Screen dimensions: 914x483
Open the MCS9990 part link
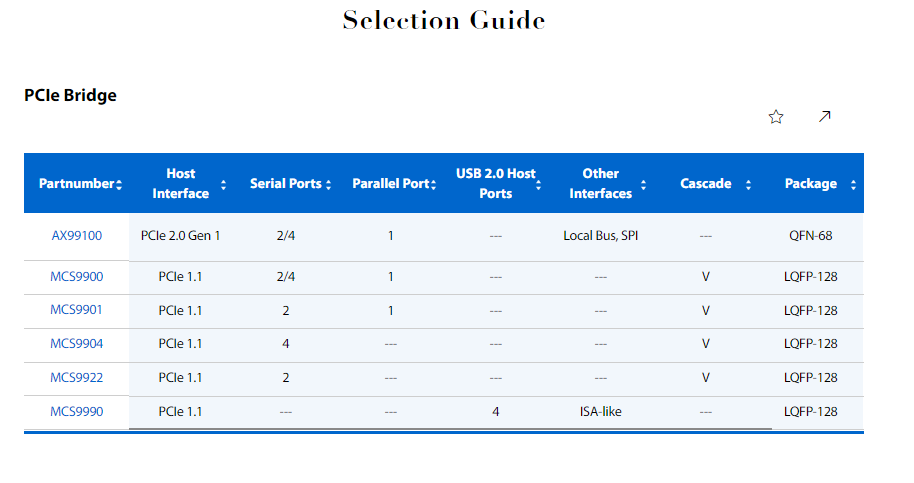pos(76,411)
